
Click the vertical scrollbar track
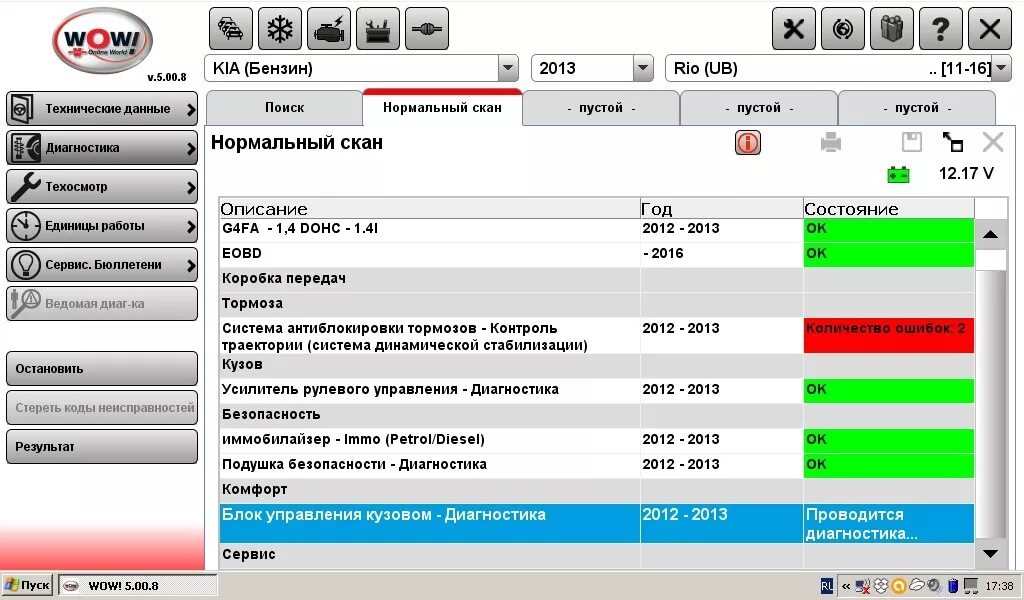[990, 392]
